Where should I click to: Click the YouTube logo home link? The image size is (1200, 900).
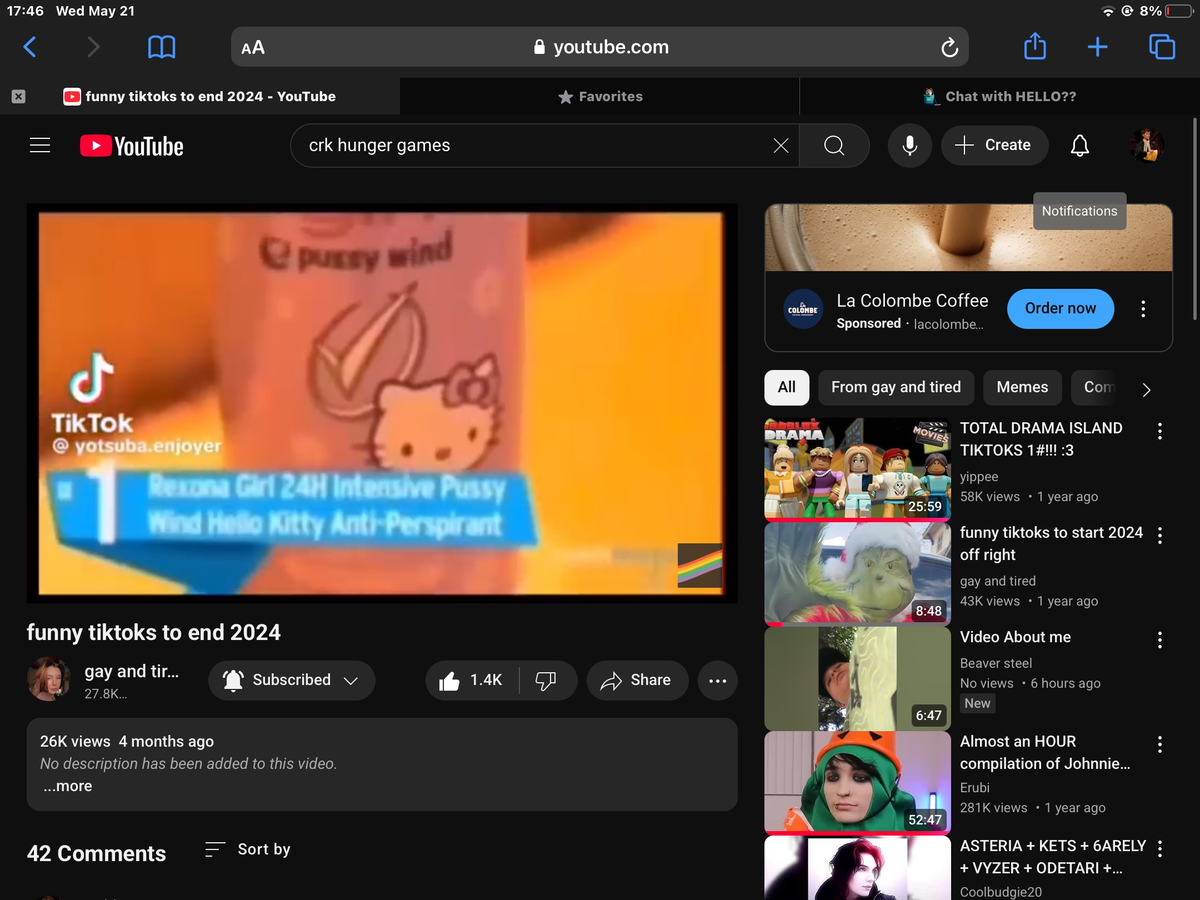point(132,146)
